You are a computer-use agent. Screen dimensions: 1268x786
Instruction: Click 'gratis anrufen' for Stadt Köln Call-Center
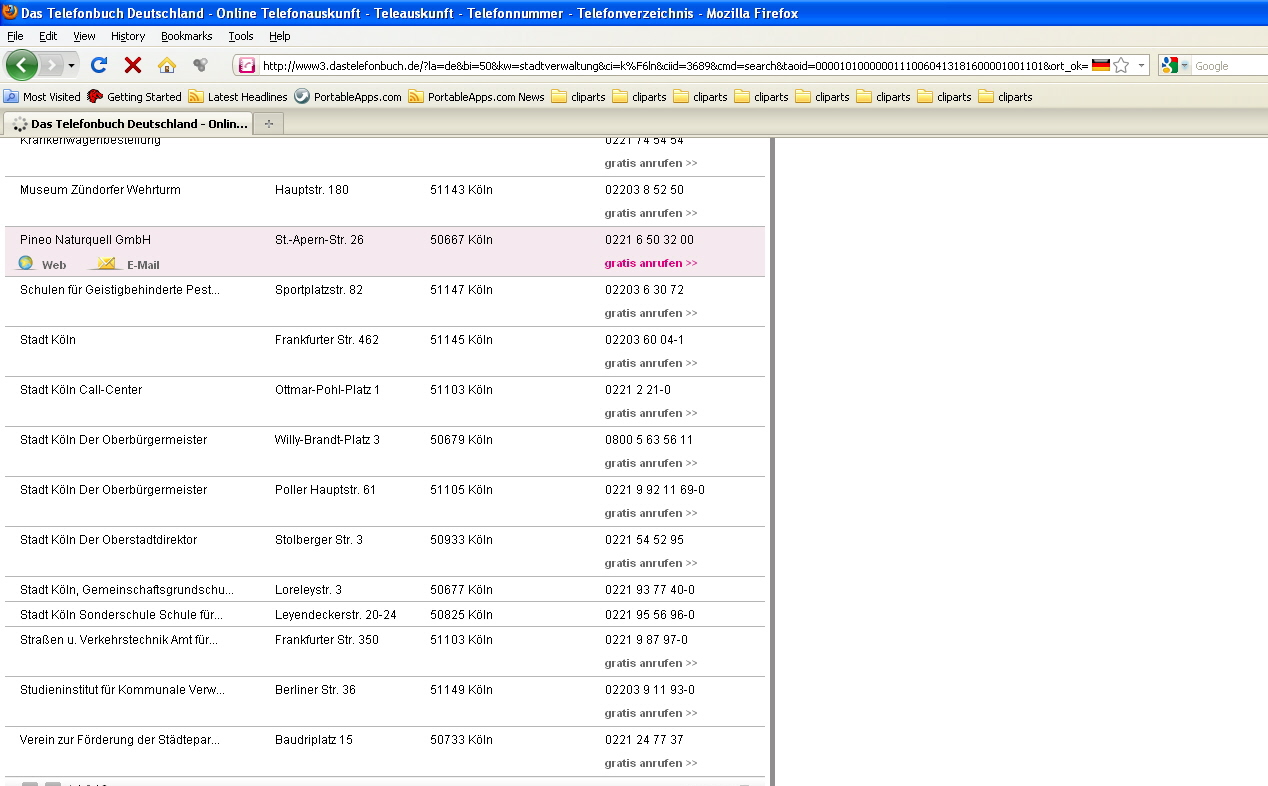point(650,413)
